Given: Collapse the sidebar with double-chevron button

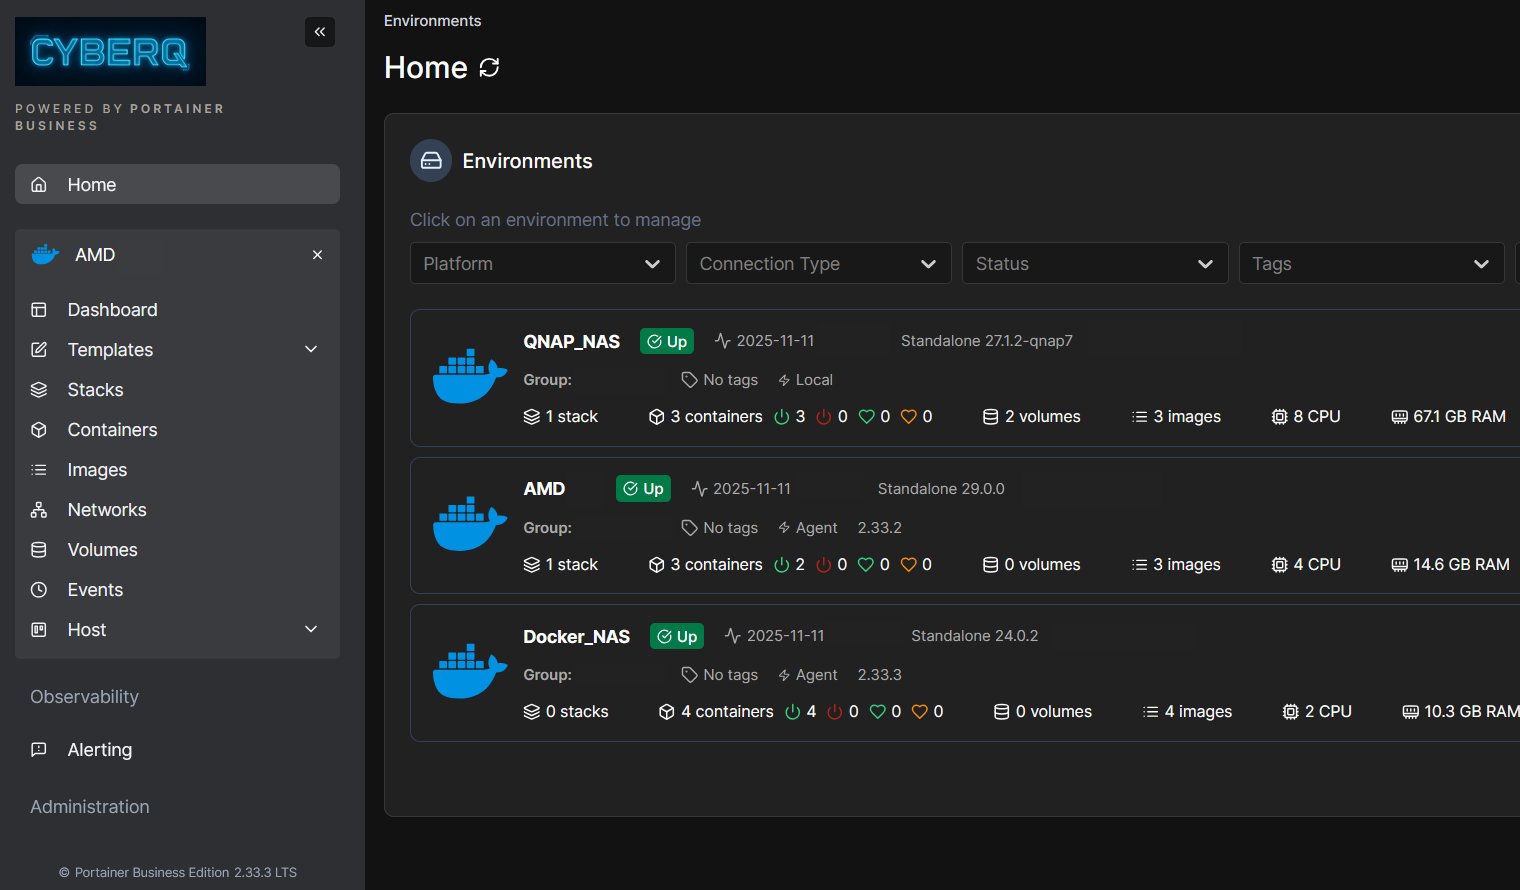Looking at the screenshot, I should point(320,32).
